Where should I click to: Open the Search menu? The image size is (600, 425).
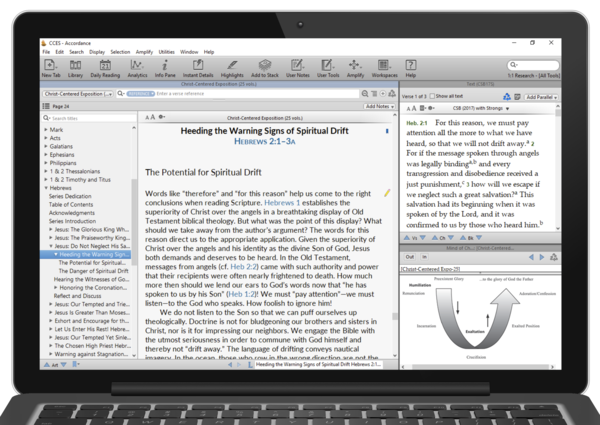click(76, 52)
